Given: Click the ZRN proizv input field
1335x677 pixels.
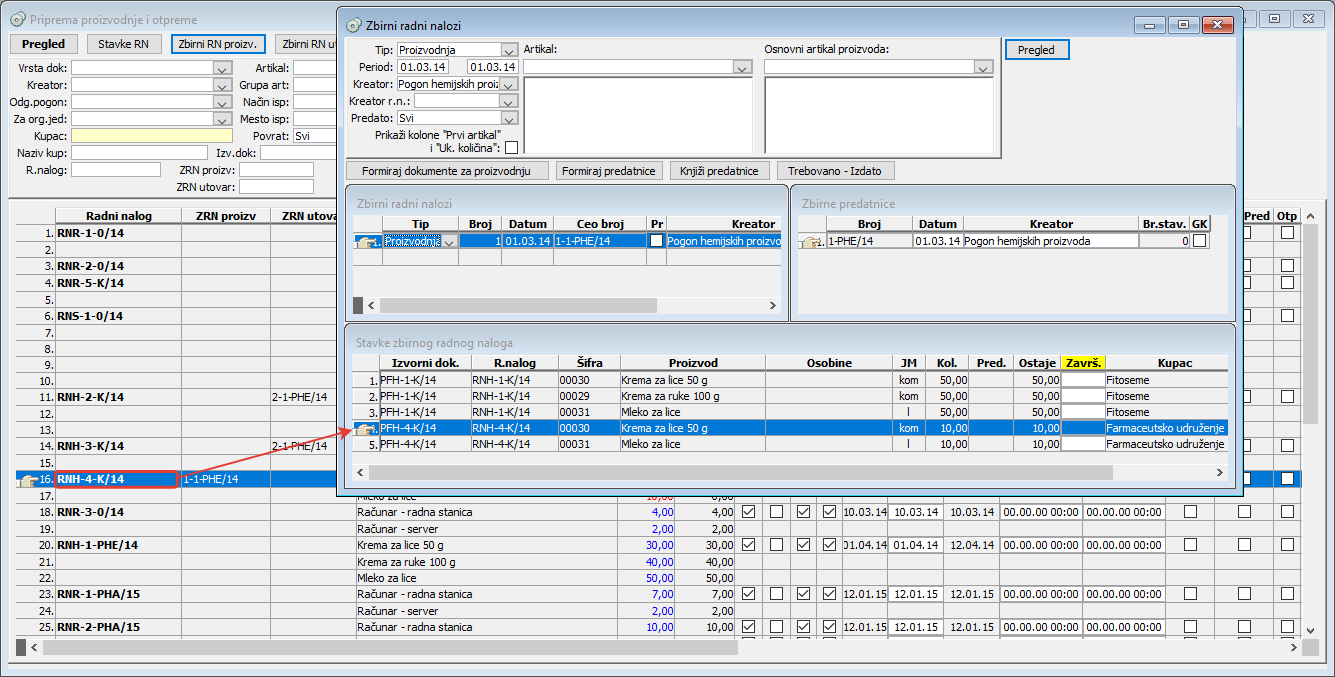Looking at the screenshot, I should click(276, 170).
